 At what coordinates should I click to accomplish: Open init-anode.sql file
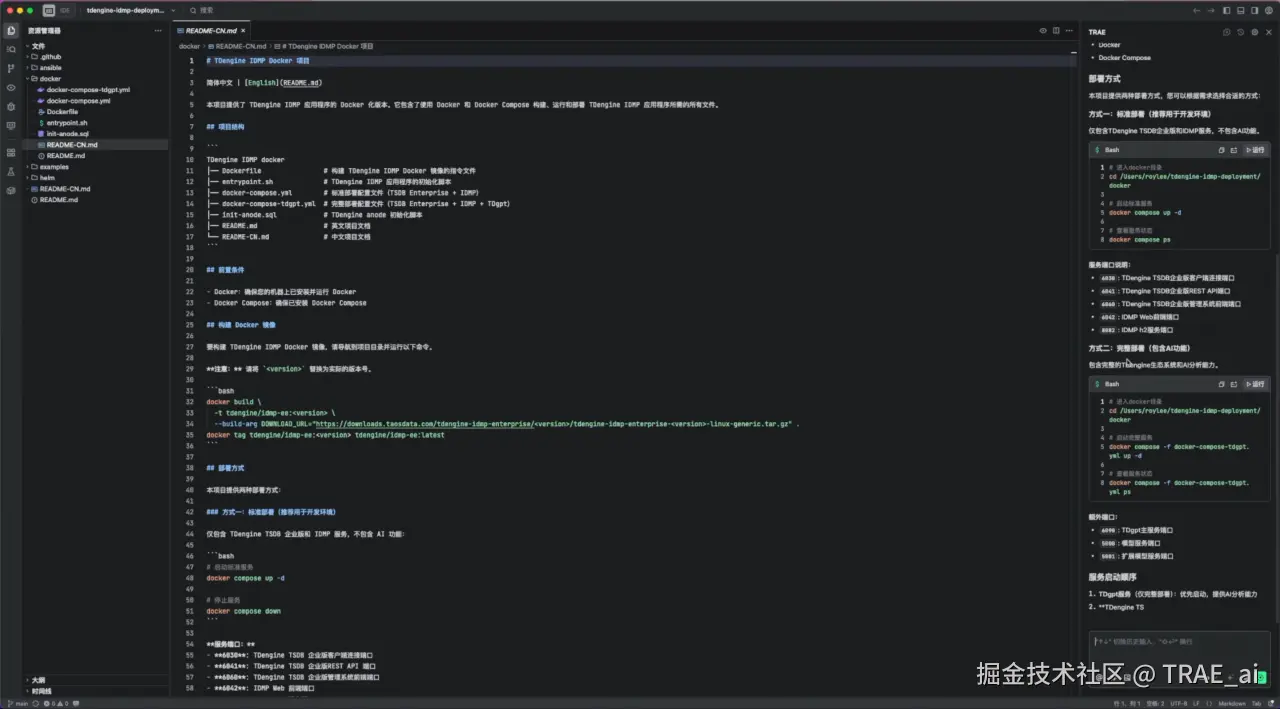67,133
